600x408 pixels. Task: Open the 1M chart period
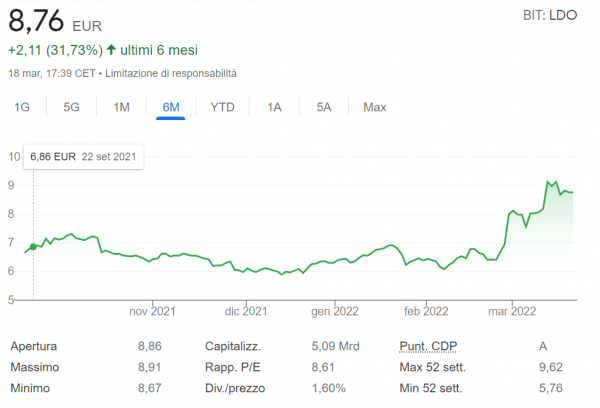coord(121,107)
